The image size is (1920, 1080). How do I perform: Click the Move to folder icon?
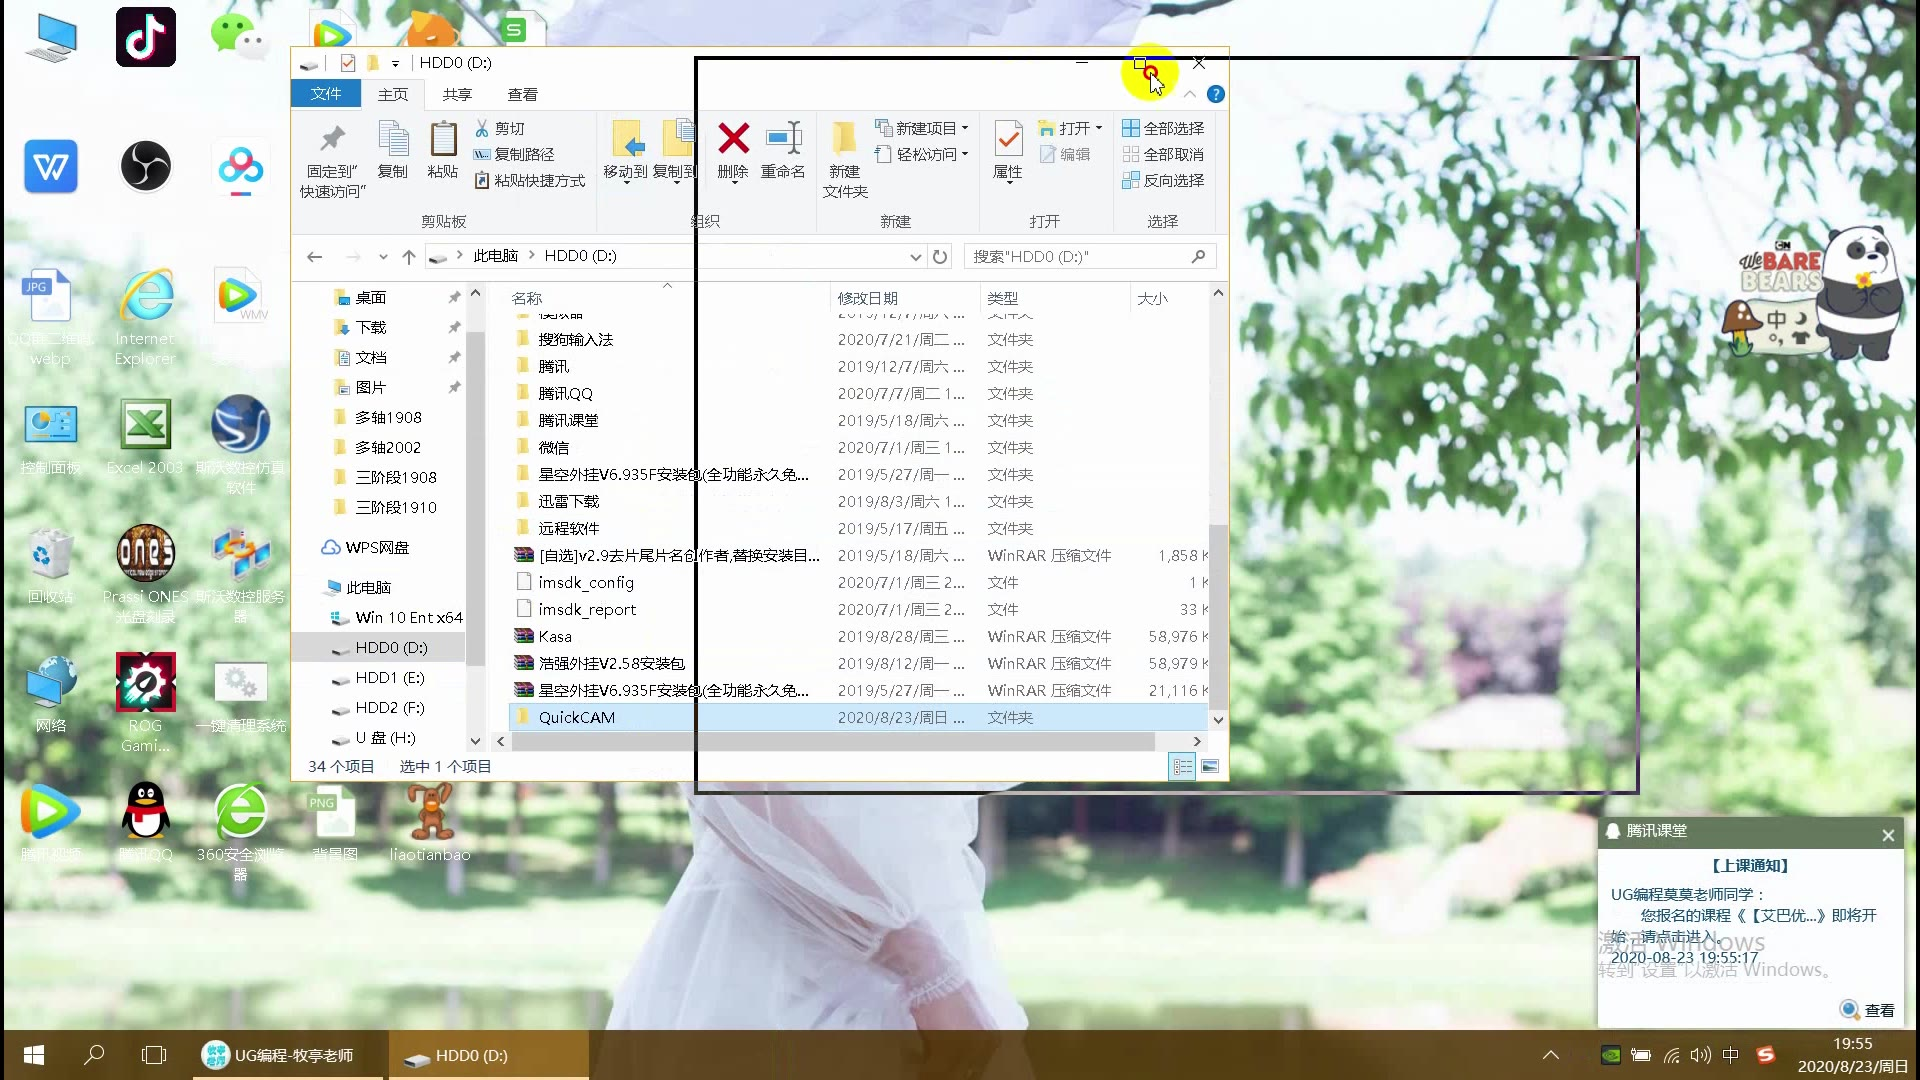628,138
